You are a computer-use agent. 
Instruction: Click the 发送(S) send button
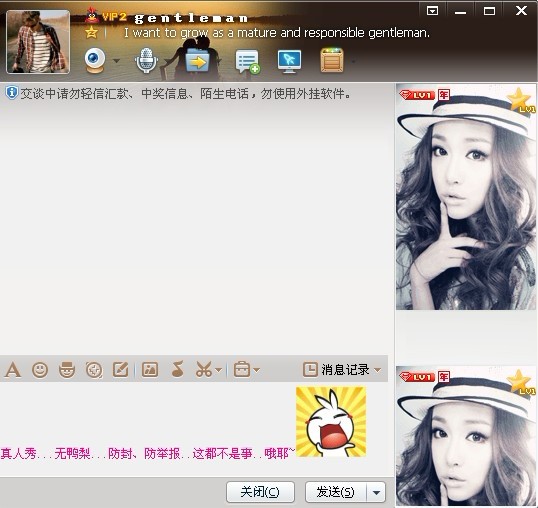tap(336, 492)
